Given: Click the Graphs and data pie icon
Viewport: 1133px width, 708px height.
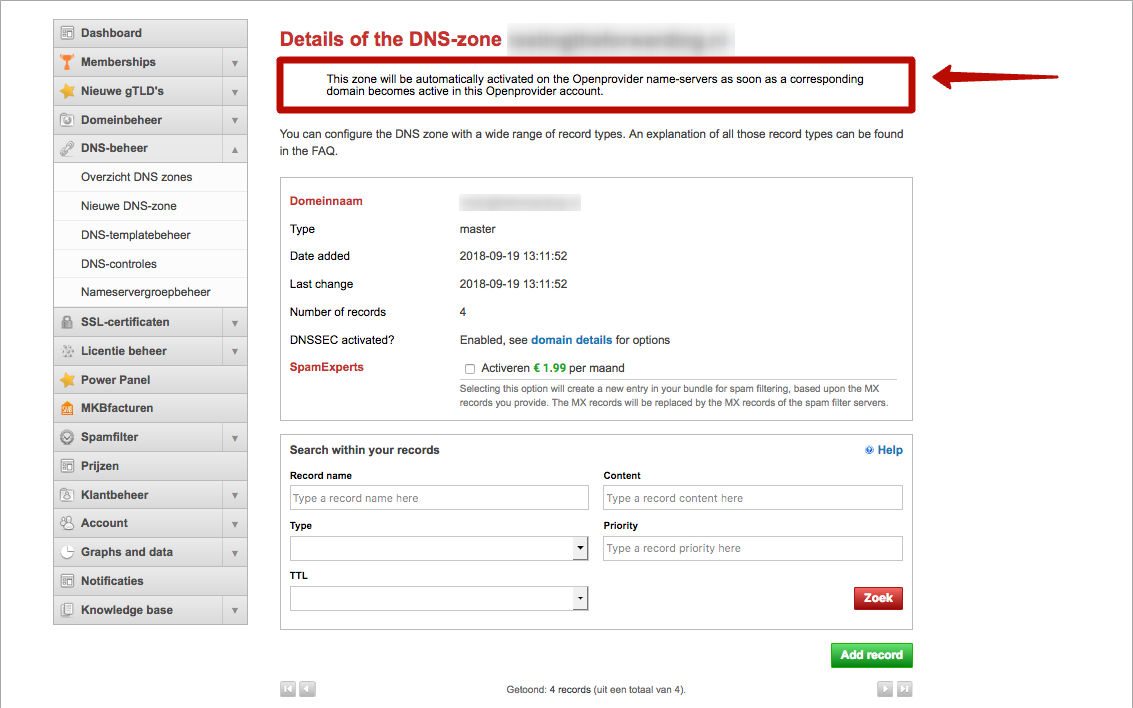Looking at the screenshot, I should point(67,552).
